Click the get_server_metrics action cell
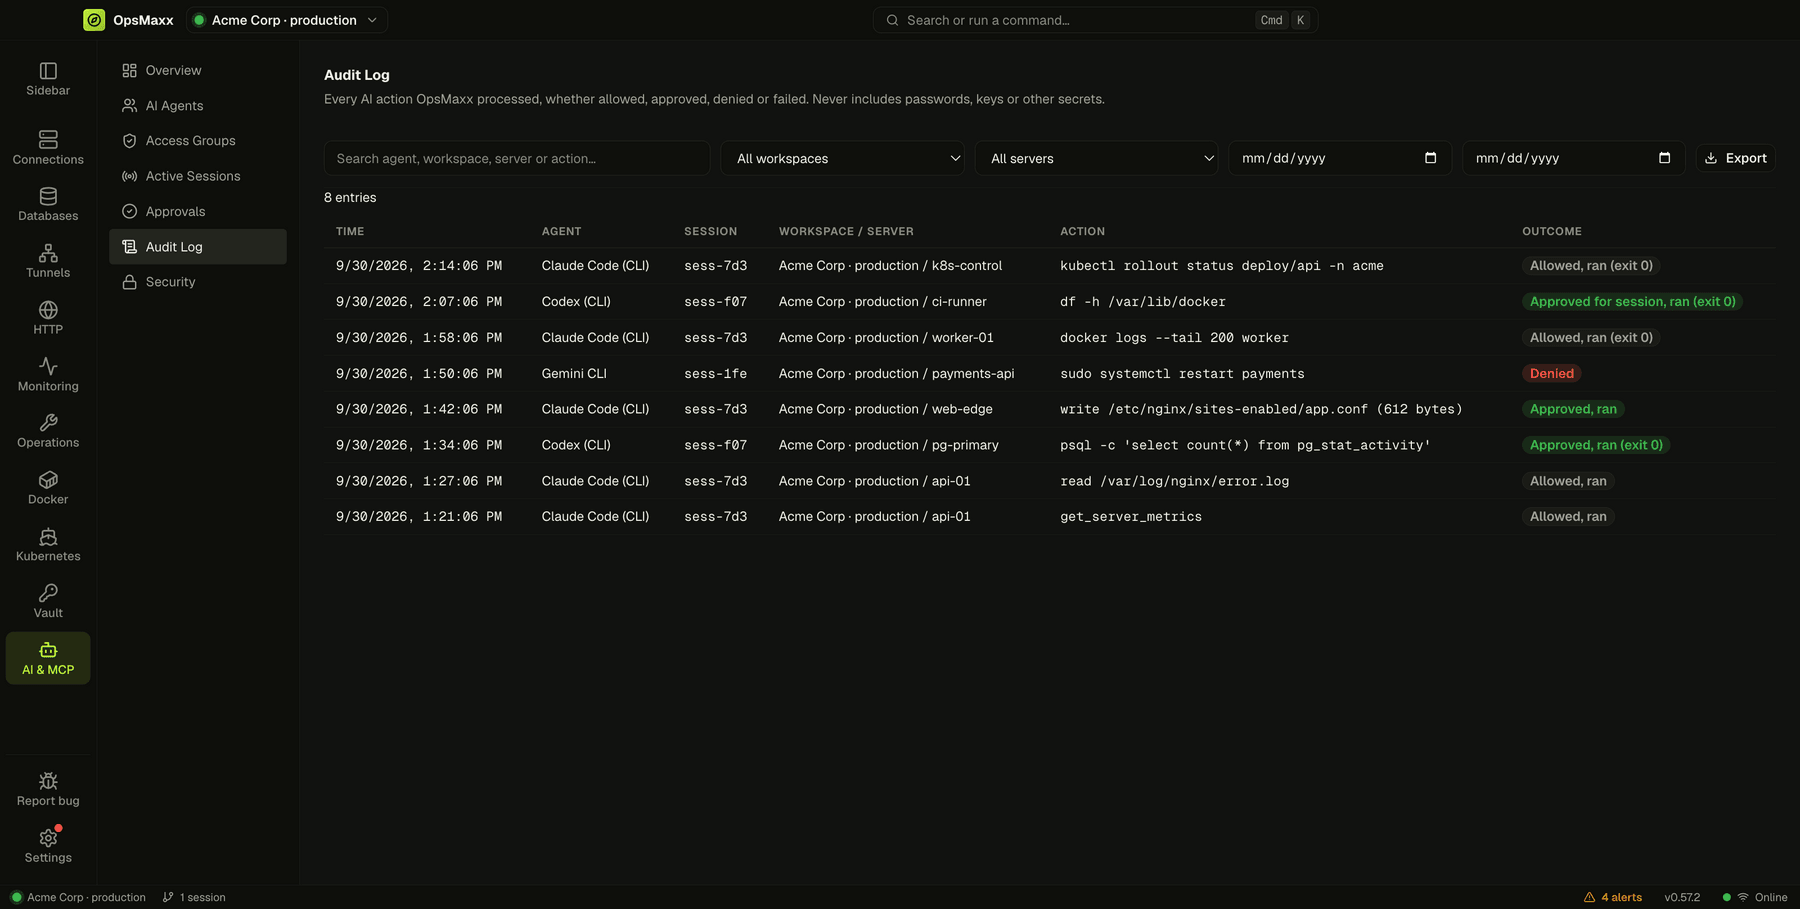Image resolution: width=1800 pixels, height=909 pixels. coord(1131,517)
